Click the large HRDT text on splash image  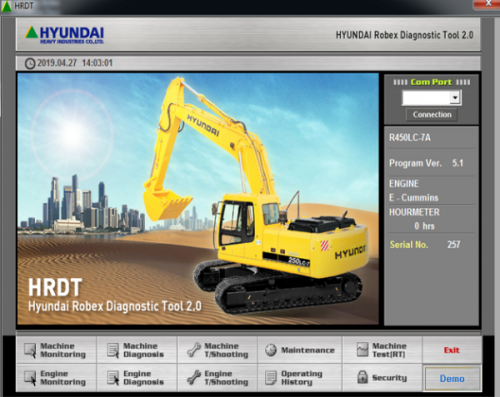click(x=55, y=288)
